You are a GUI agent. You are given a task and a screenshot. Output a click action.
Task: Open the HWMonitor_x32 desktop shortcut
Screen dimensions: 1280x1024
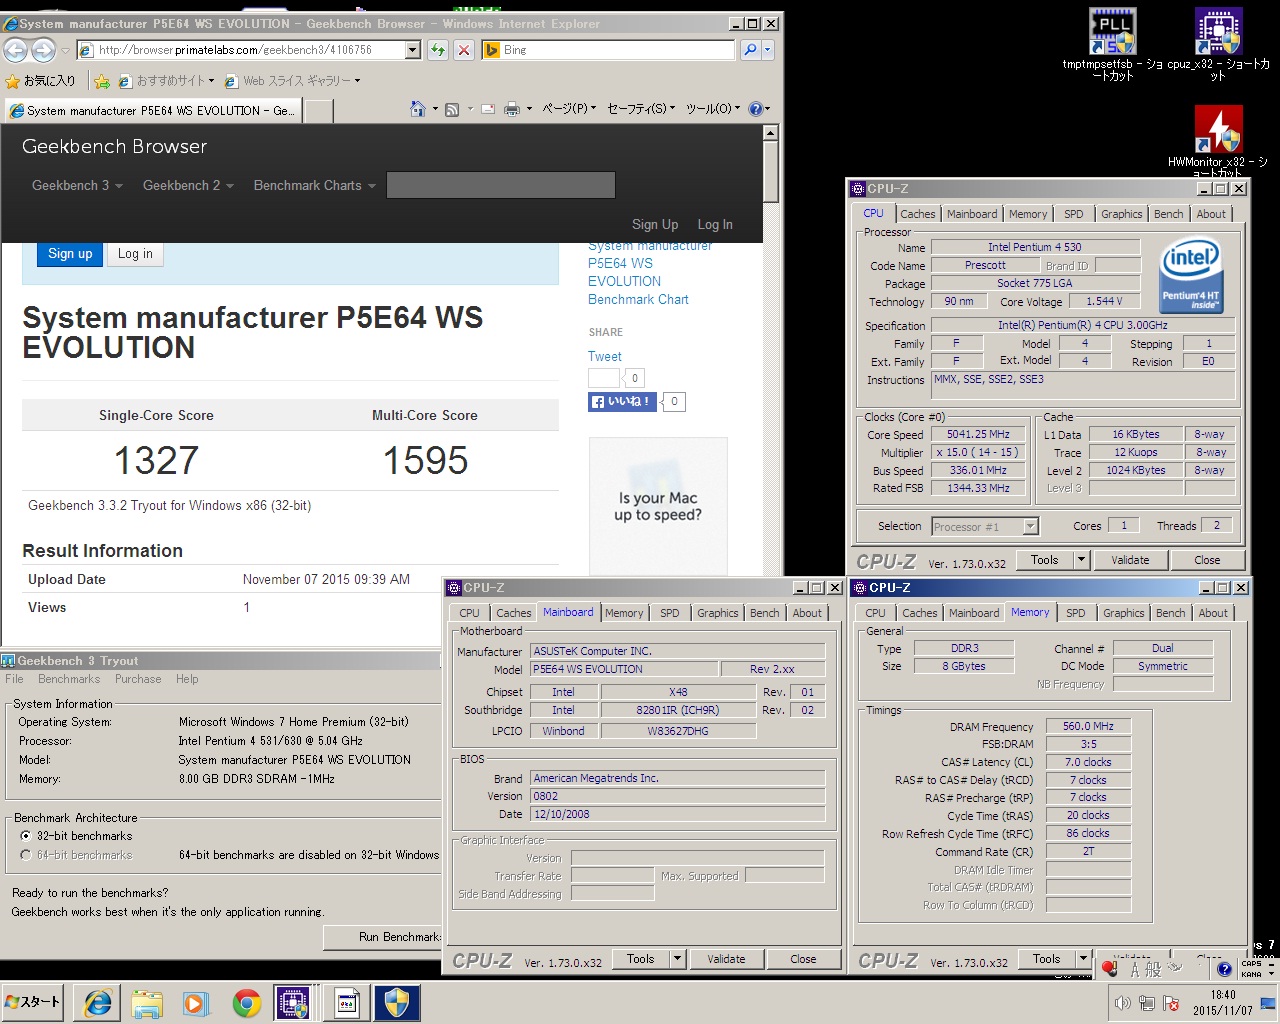1218,141
